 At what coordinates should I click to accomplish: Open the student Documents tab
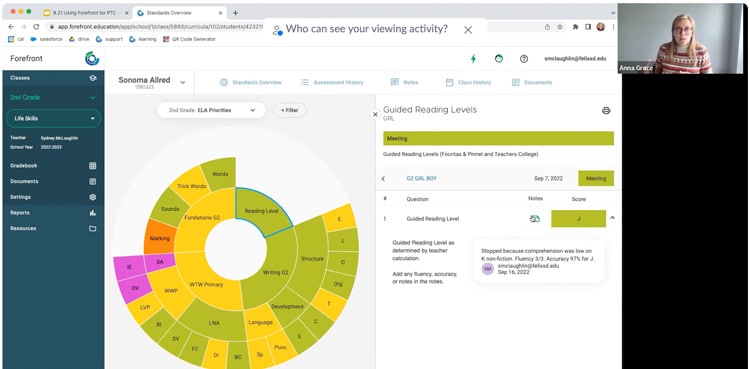pos(532,82)
